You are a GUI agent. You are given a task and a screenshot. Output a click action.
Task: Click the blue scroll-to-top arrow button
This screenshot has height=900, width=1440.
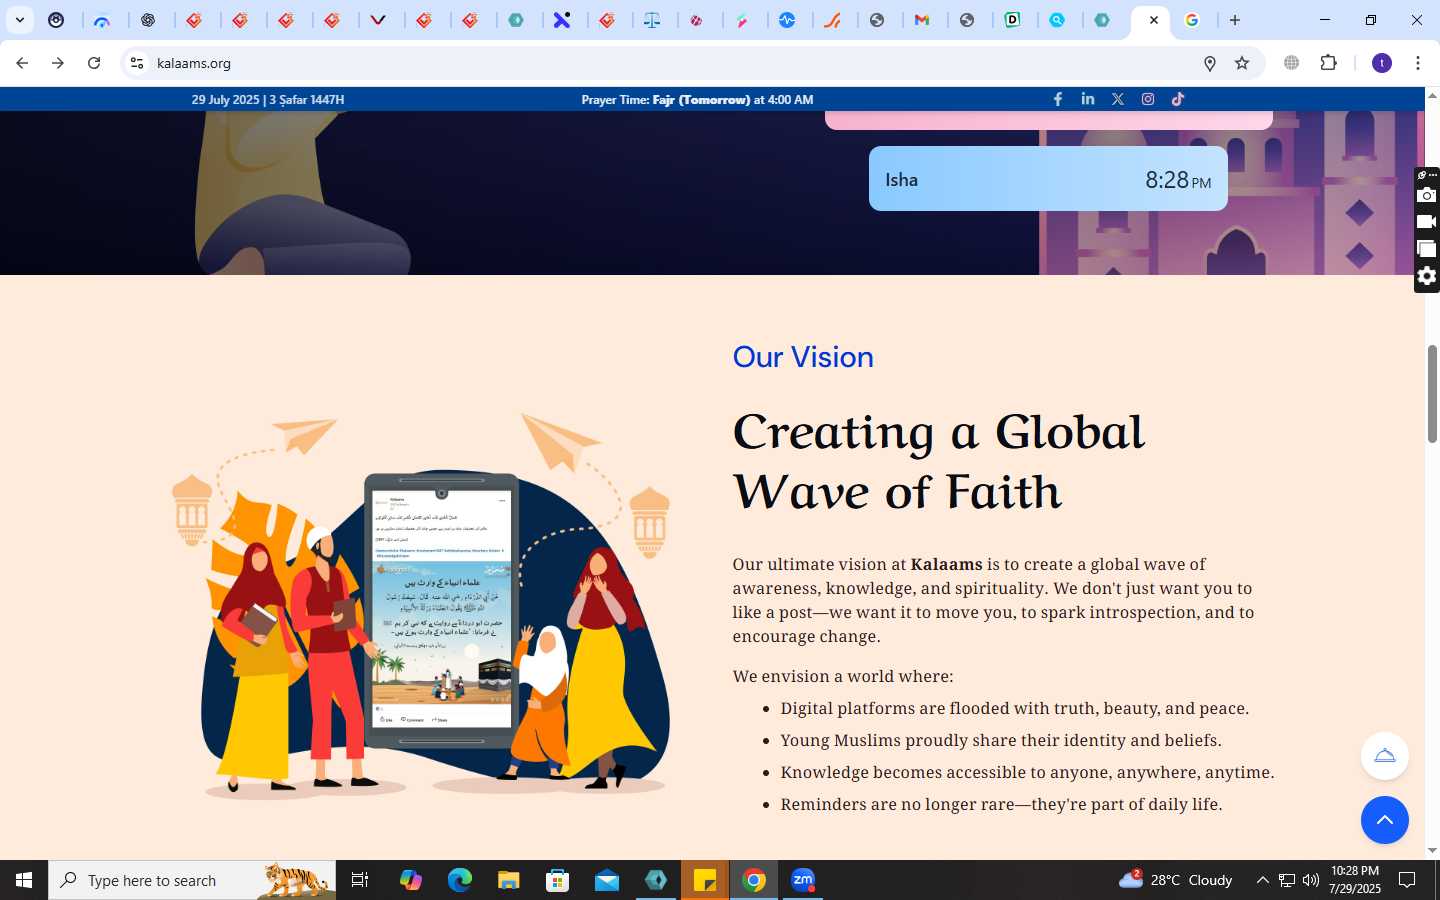point(1385,820)
